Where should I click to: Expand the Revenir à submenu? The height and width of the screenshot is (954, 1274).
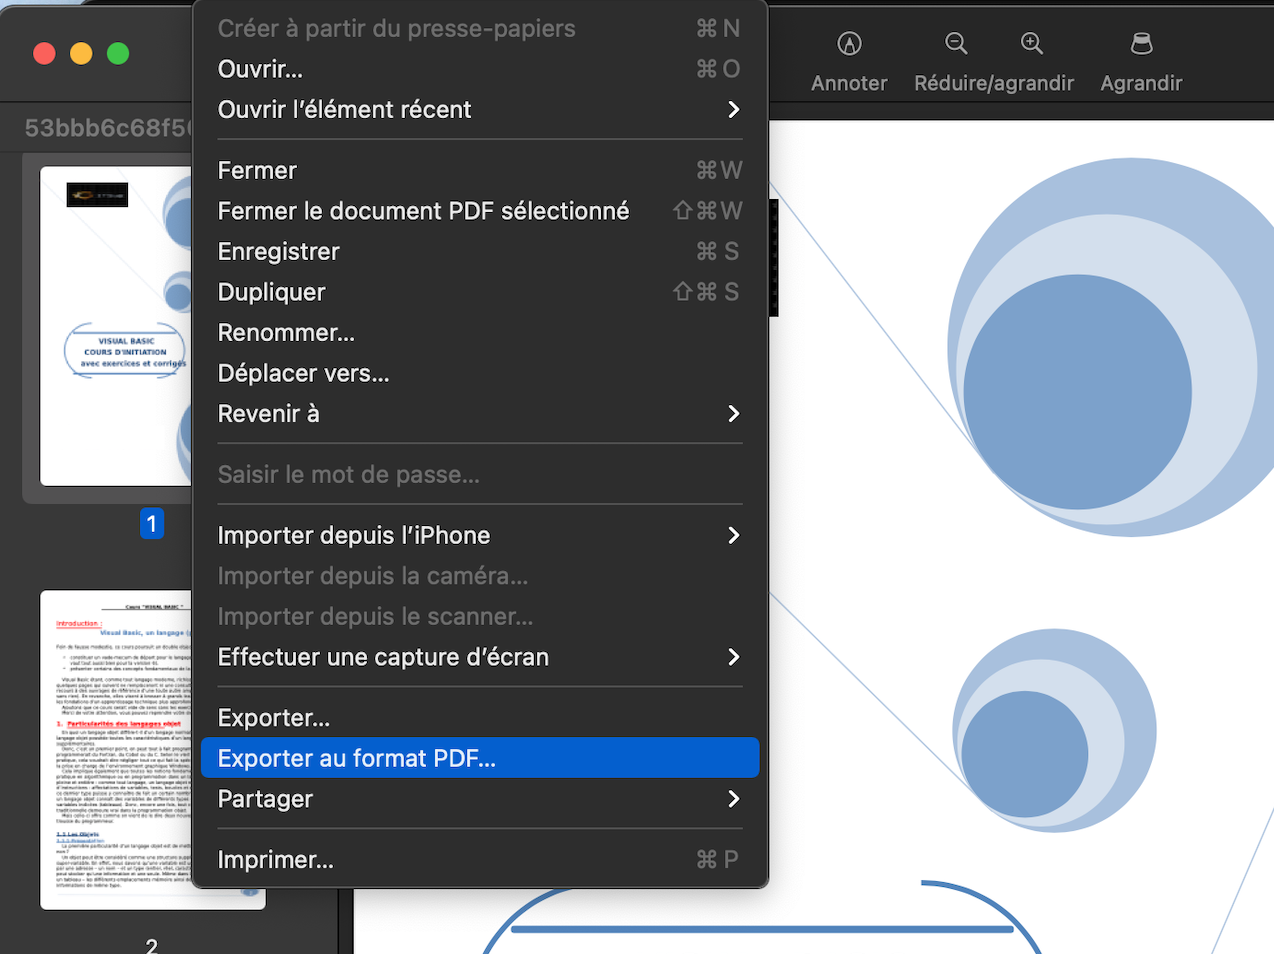point(480,414)
